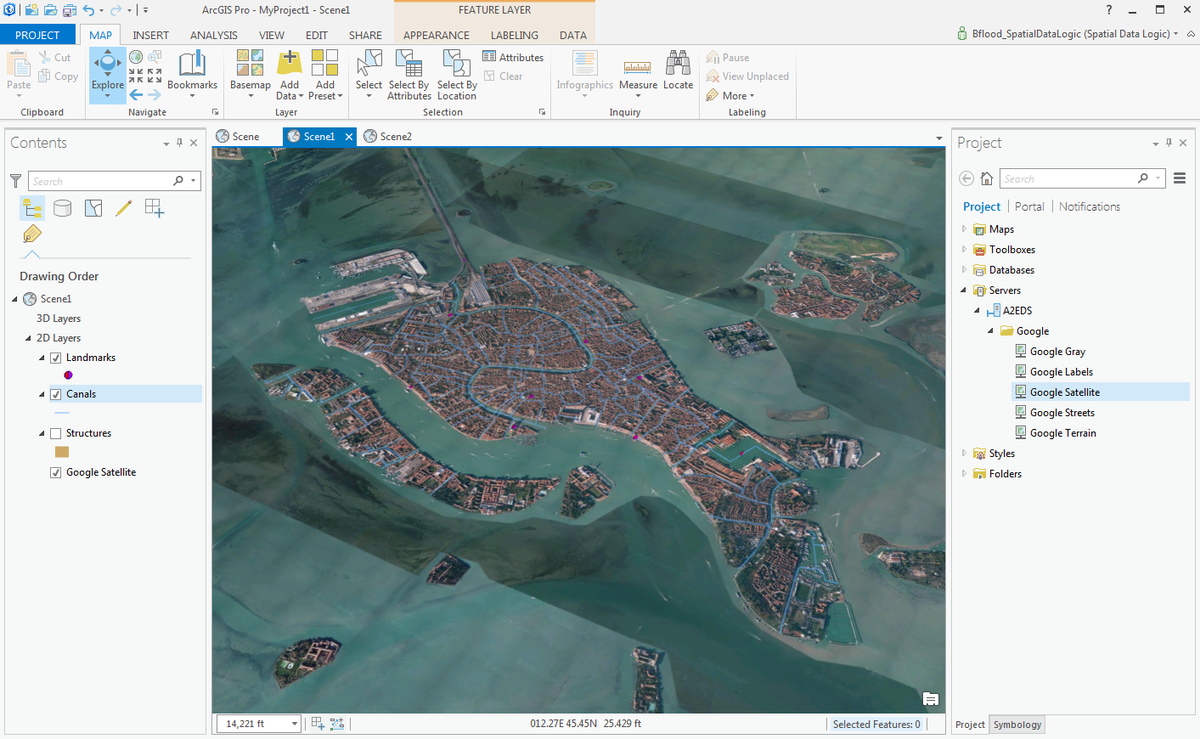Collapse the Servers node
The height and width of the screenshot is (739, 1200).
click(964, 290)
